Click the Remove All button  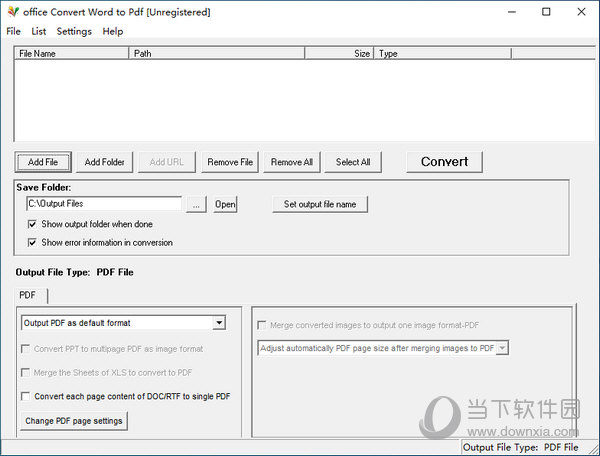point(292,162)
